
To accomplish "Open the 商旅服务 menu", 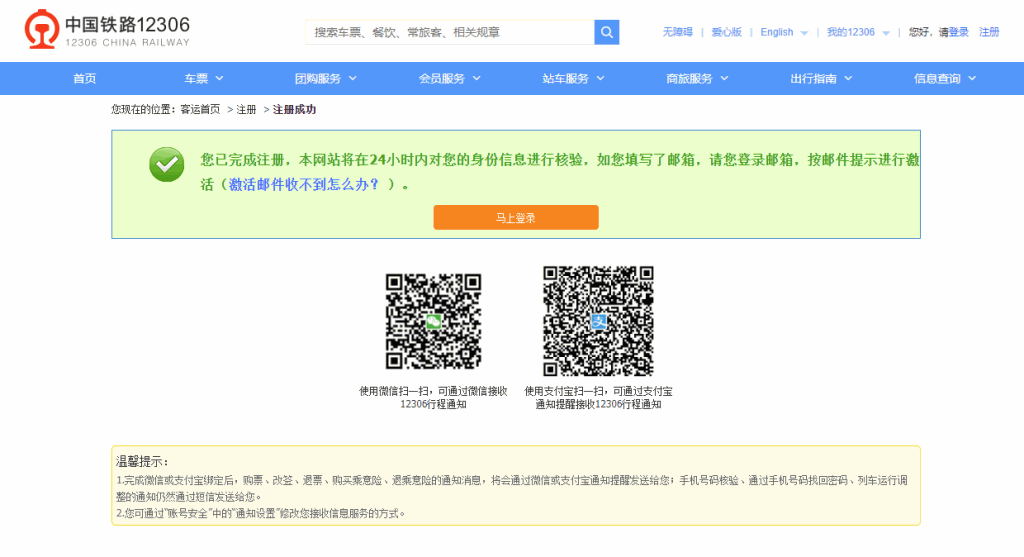I will [697, 78].
